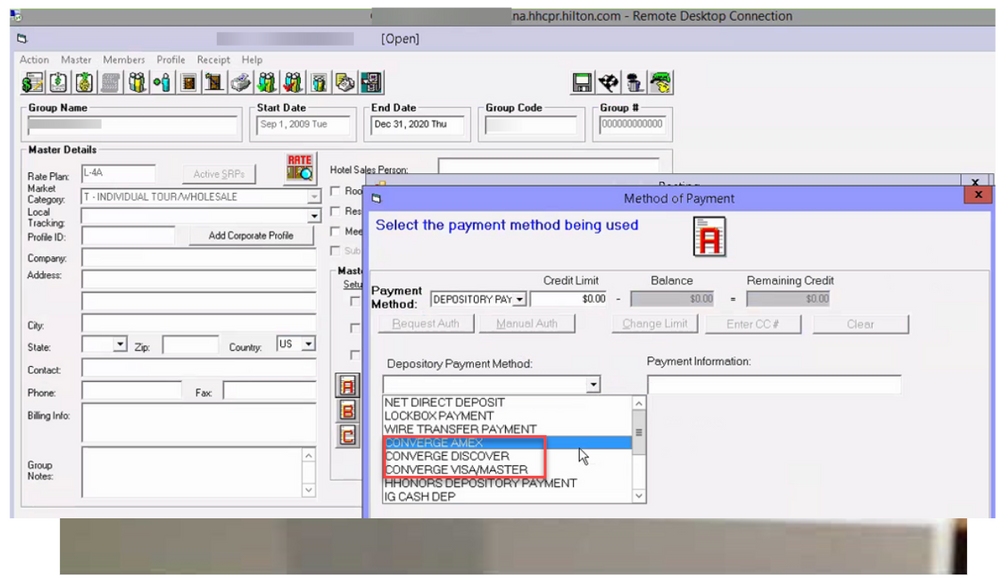
Task: Open the Master menu
Action: point(76,60)
